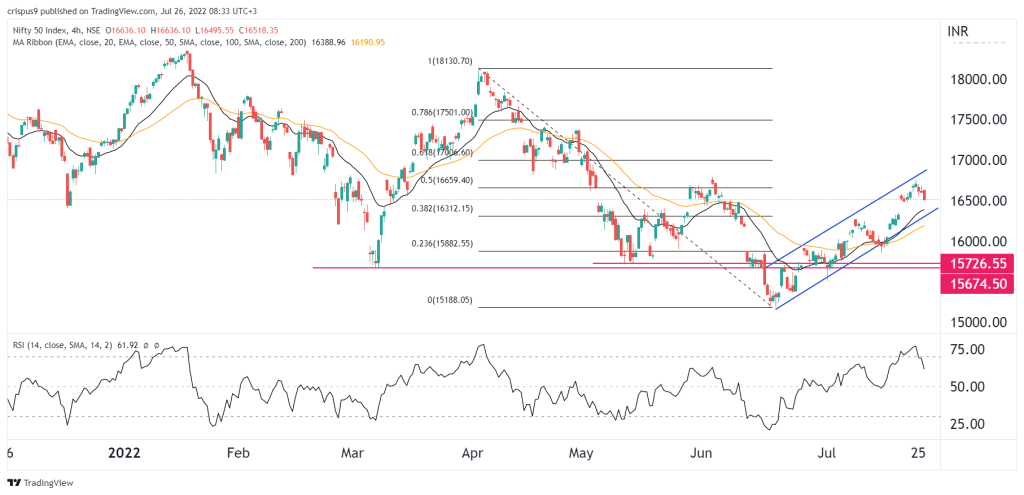Click the 15674.50 price tag
This screenshot has height=495, width=1024.
click(x=977, y=283)
